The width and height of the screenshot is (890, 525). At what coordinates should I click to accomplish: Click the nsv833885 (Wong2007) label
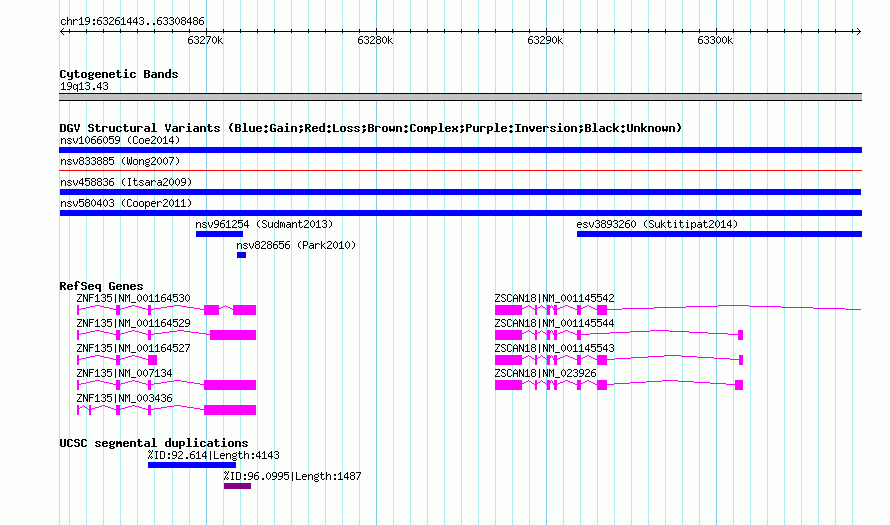pyautogui.click(x=120, y=161)
